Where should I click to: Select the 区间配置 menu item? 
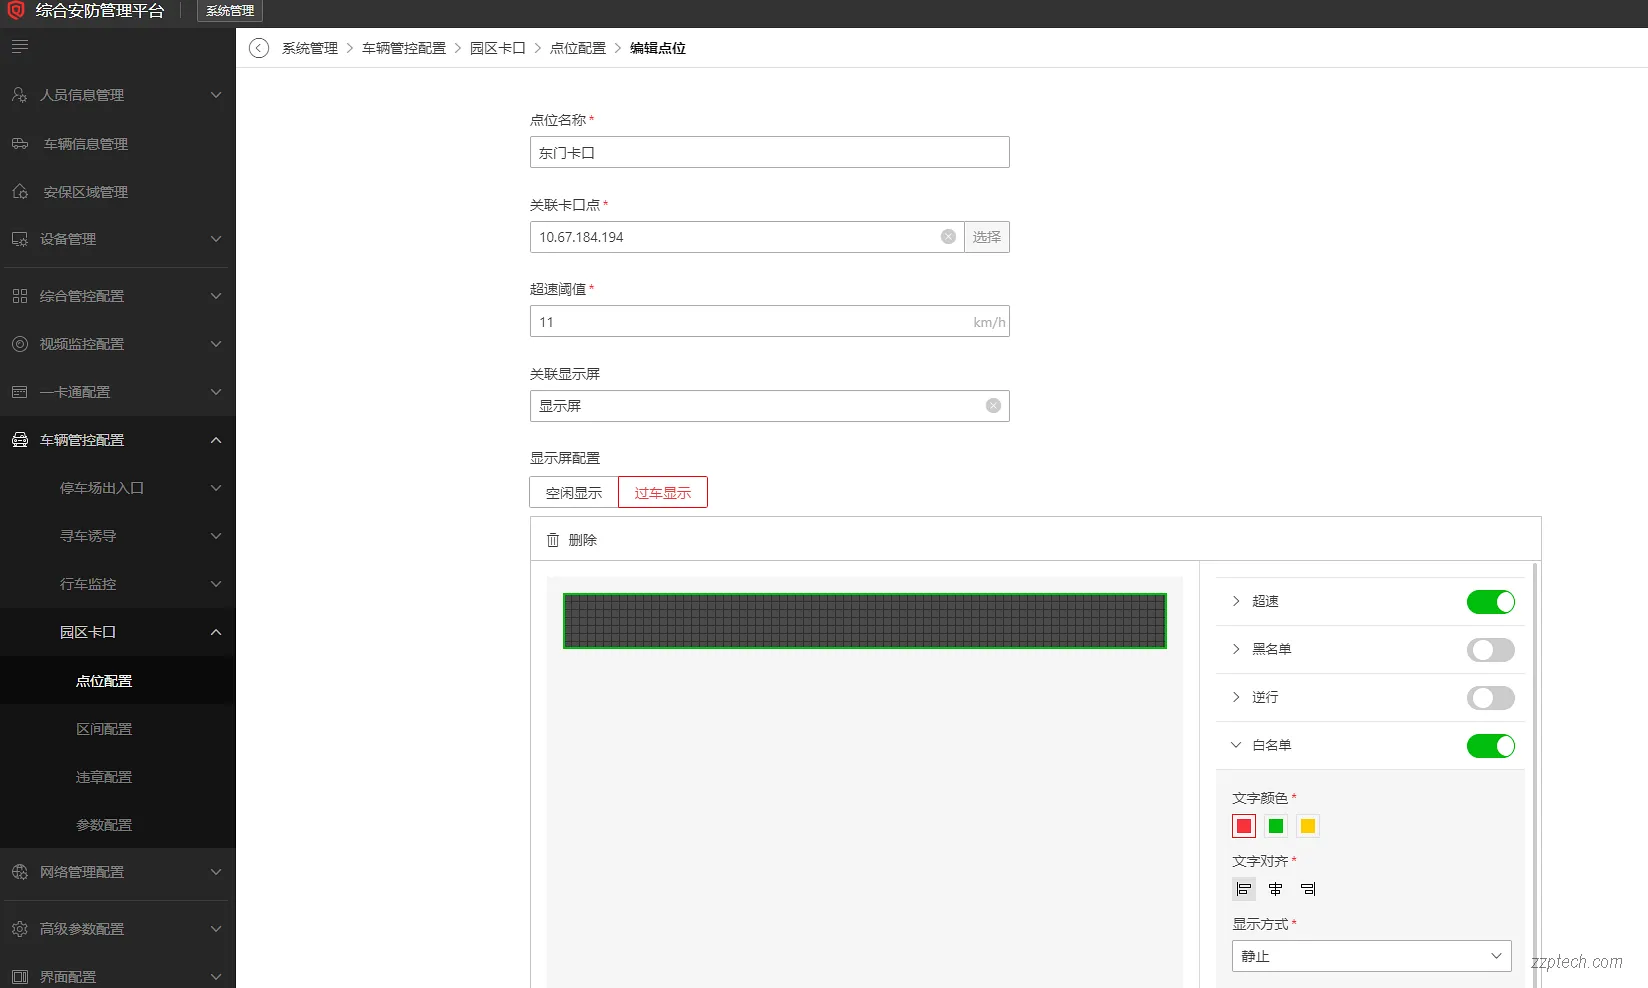click(103, 728)
